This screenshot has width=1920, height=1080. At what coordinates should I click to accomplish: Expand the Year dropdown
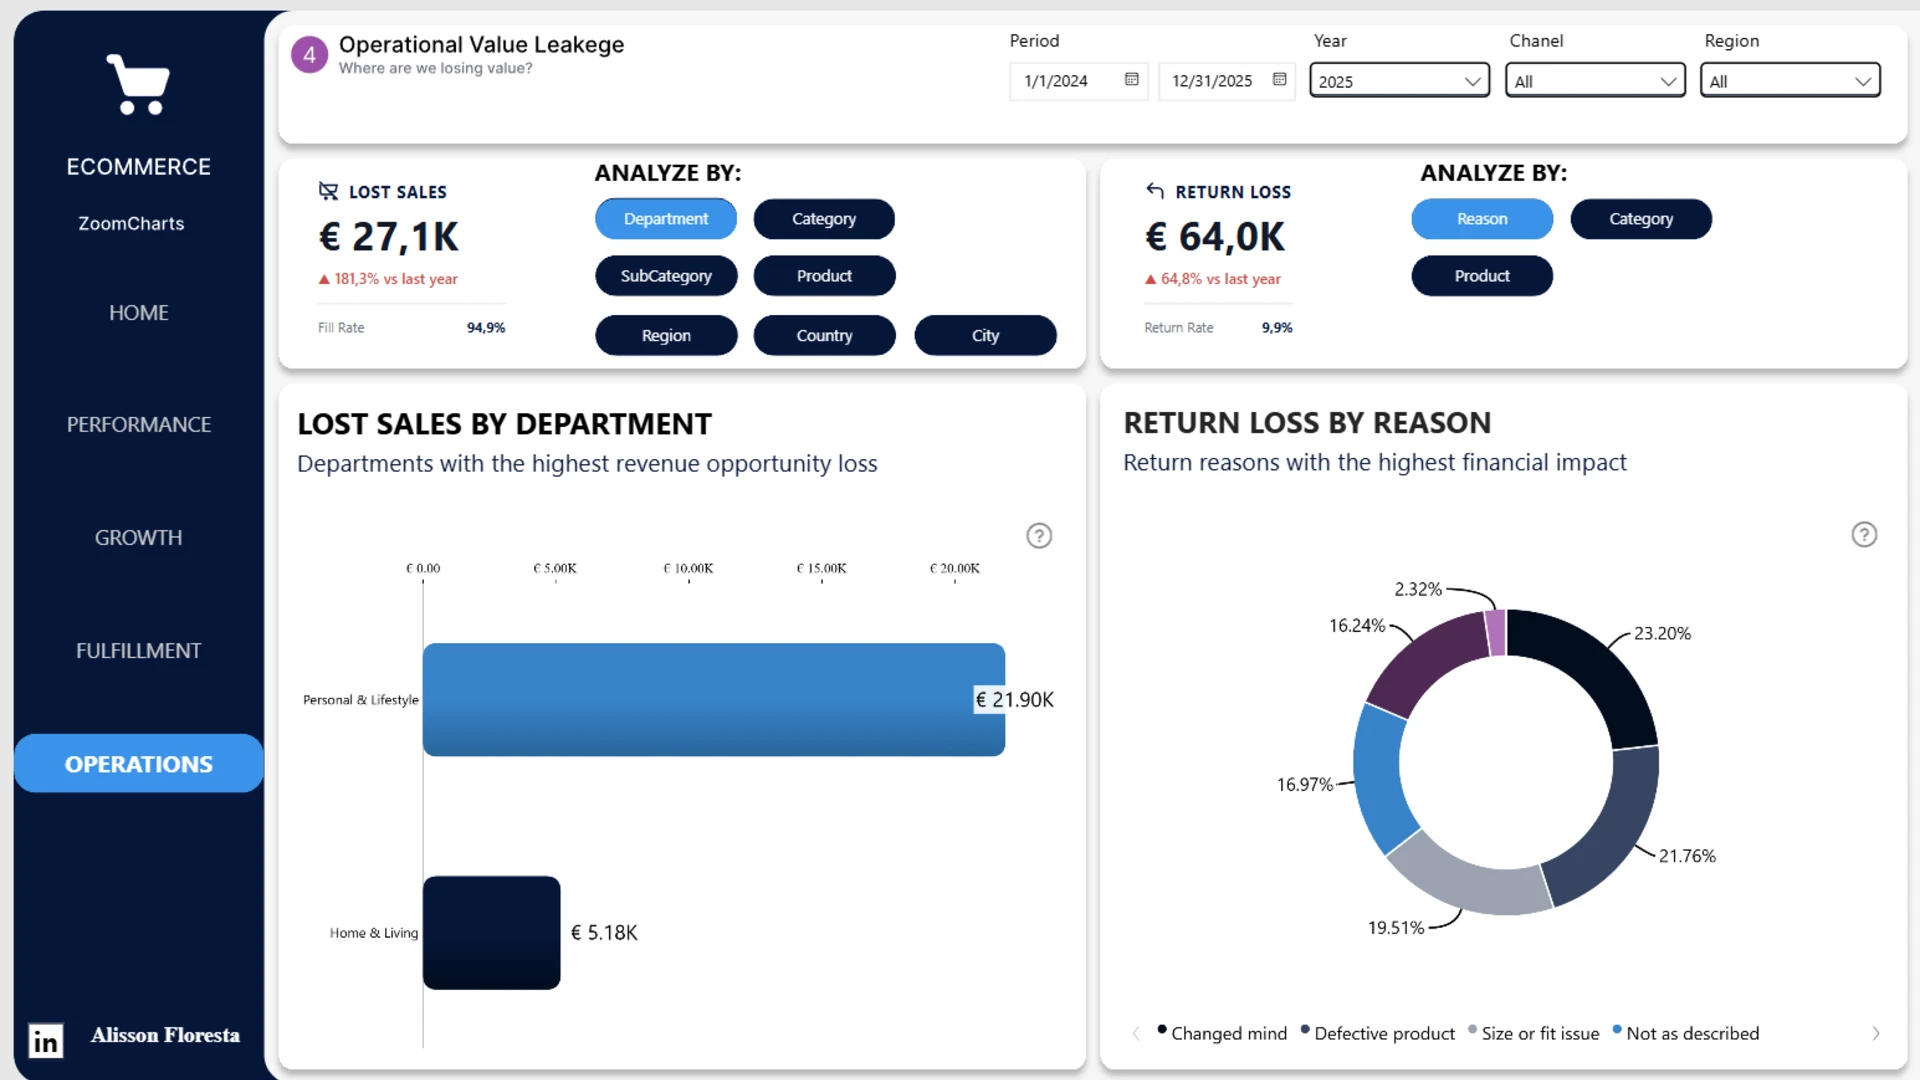(x=1399, y=81)
